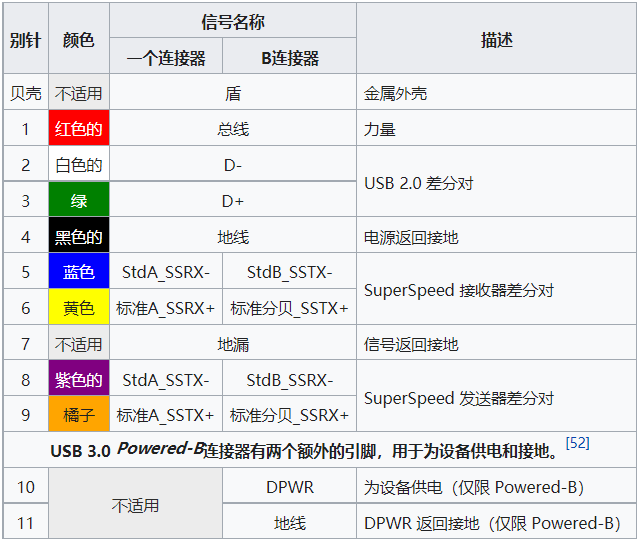Image resolution: width=639 pixels, height=540 pixels.
Task: Select the blue color cell labeled 蓝色
Action: click(78, 272)
